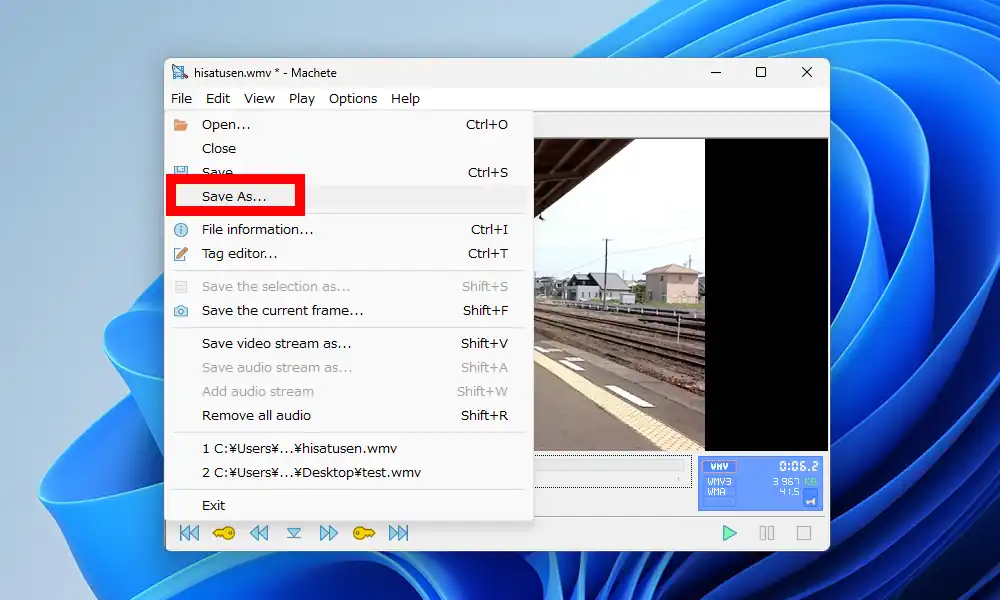Start playback with the green play button

click(x=730, y=533)
